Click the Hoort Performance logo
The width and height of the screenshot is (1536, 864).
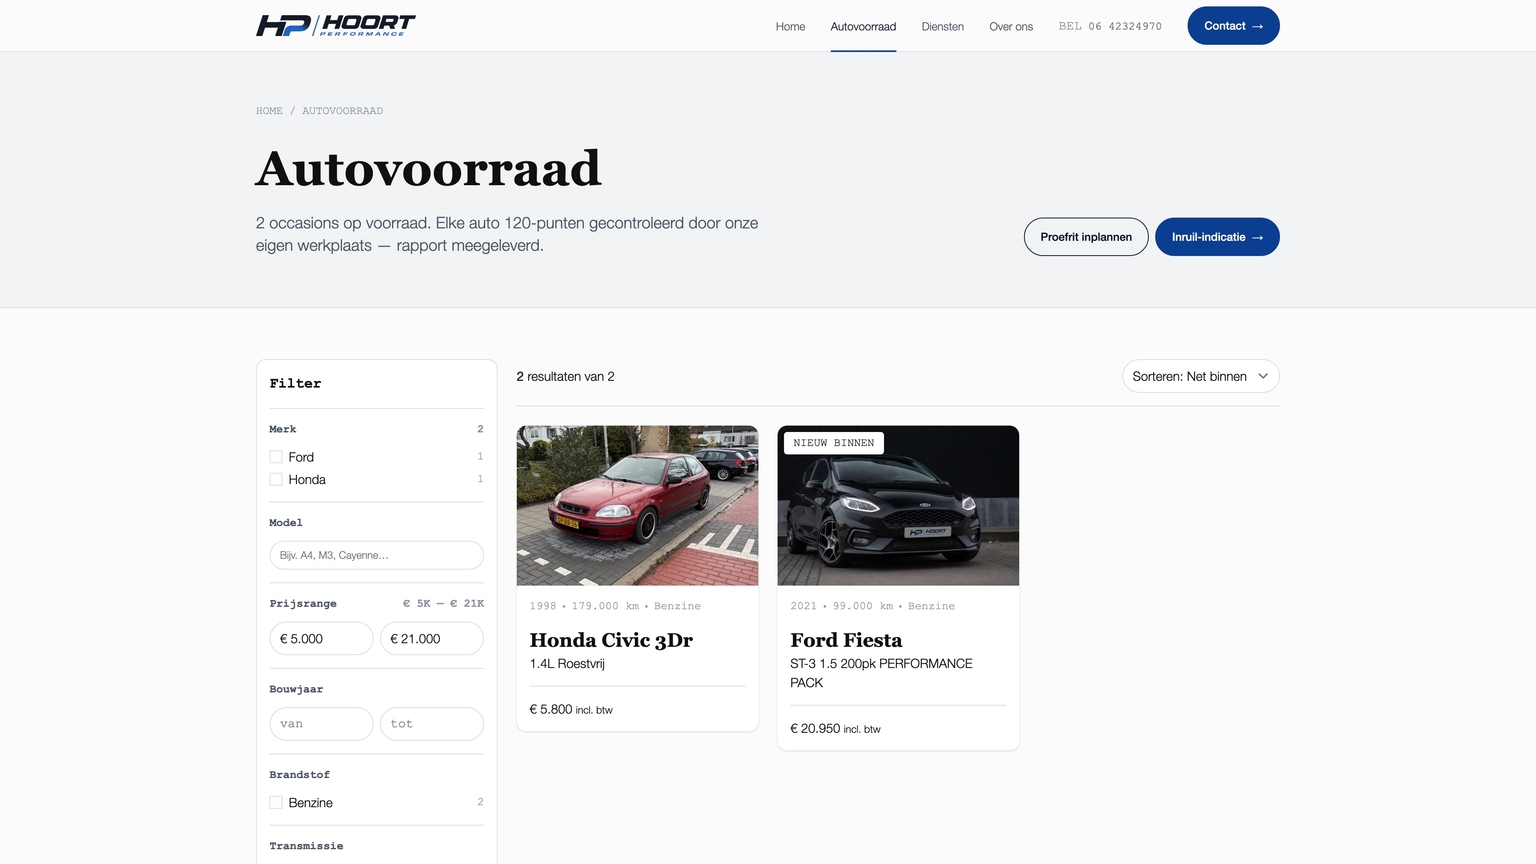tap(335, 25)
